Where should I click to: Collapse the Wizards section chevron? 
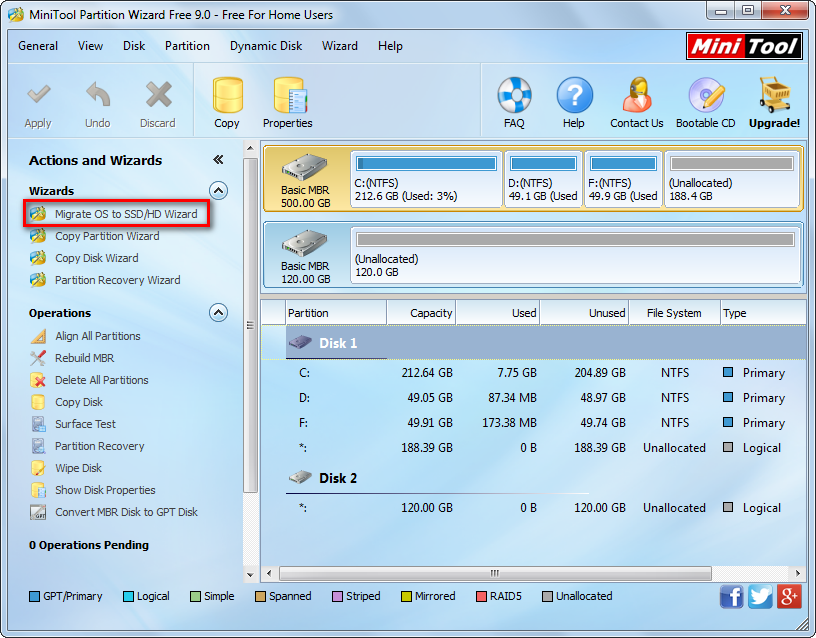click(219, 190)
